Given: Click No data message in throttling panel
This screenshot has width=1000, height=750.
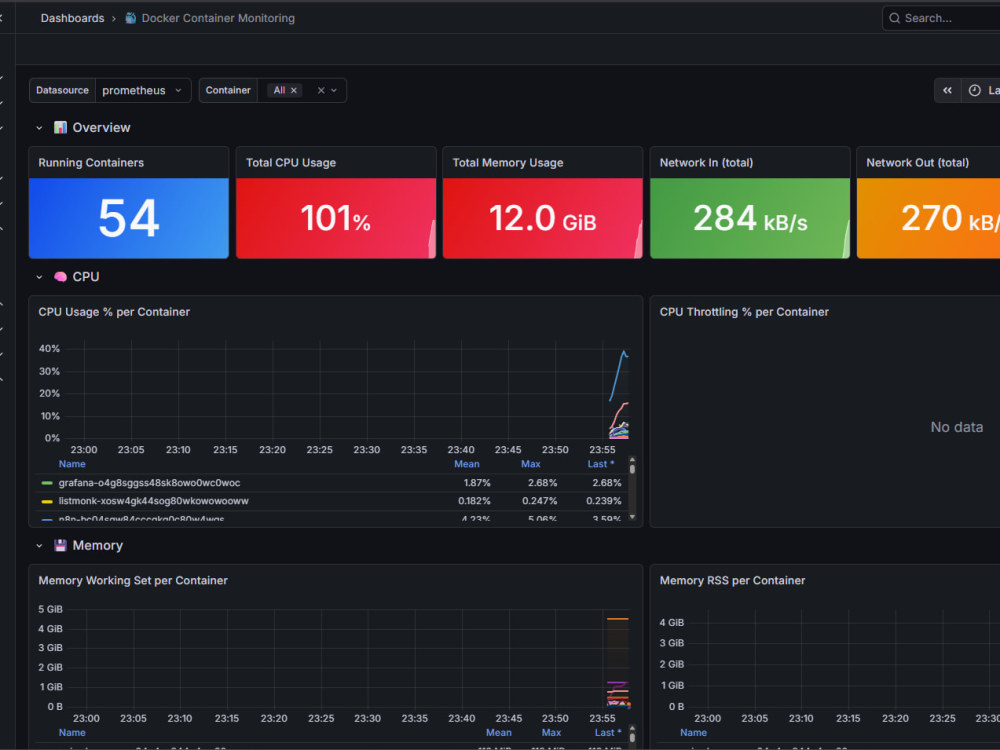Looking at the screenshot, I should [x=957, y=427].
